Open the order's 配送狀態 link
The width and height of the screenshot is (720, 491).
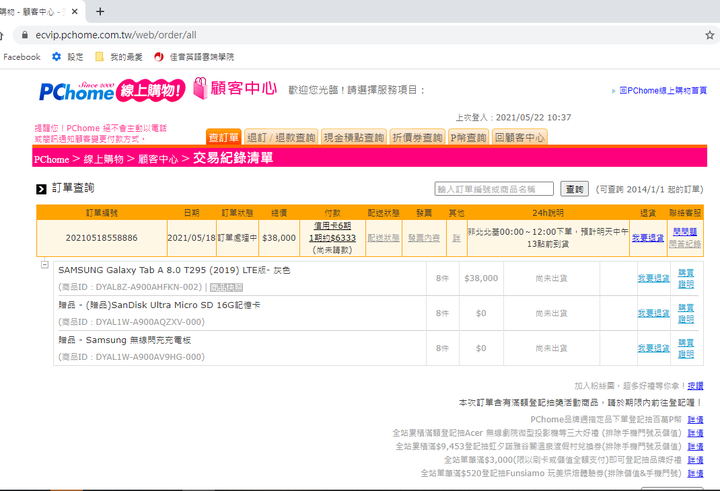[x=383, y=238]
